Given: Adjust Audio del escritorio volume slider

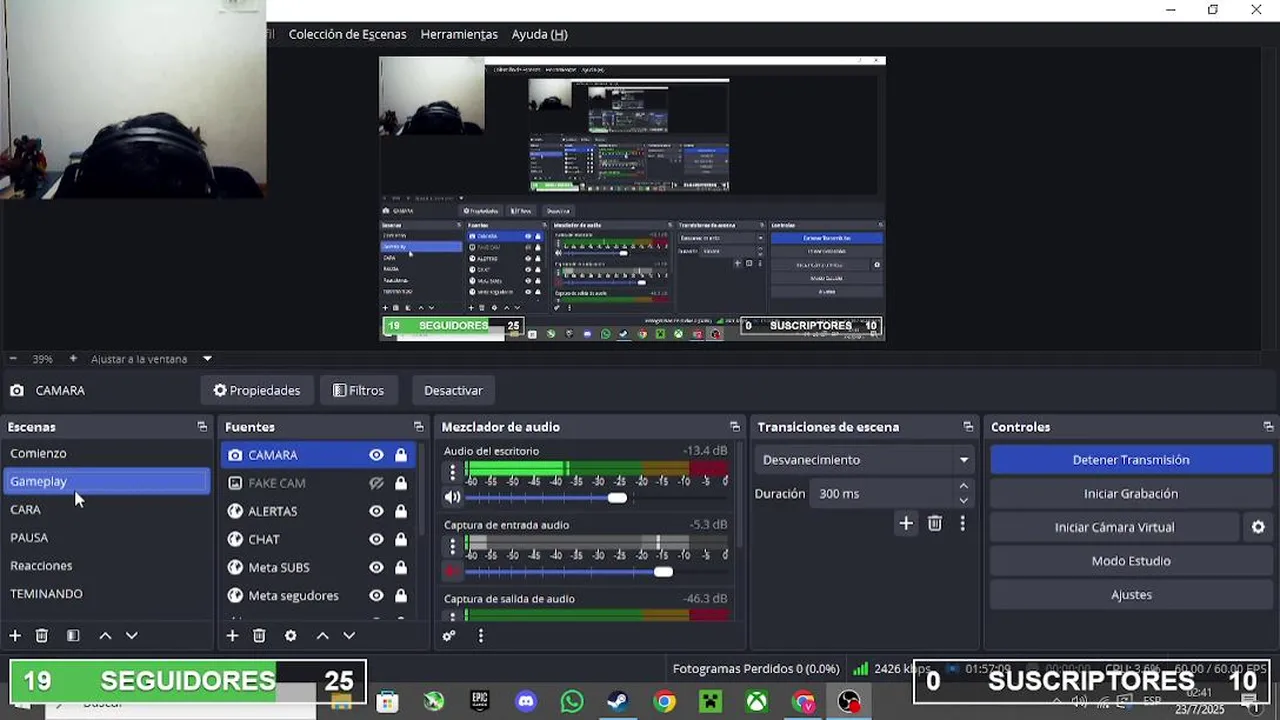Looking at the screenshot, I should (x=617, y=498).
